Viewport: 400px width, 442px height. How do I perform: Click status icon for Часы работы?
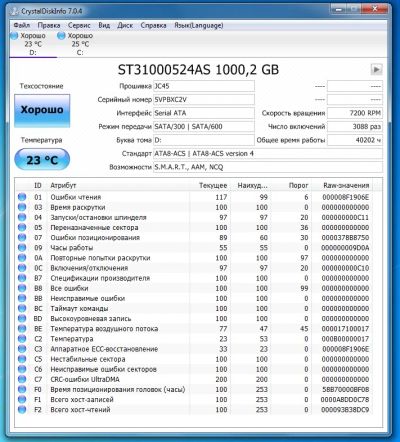click(22, 248)
